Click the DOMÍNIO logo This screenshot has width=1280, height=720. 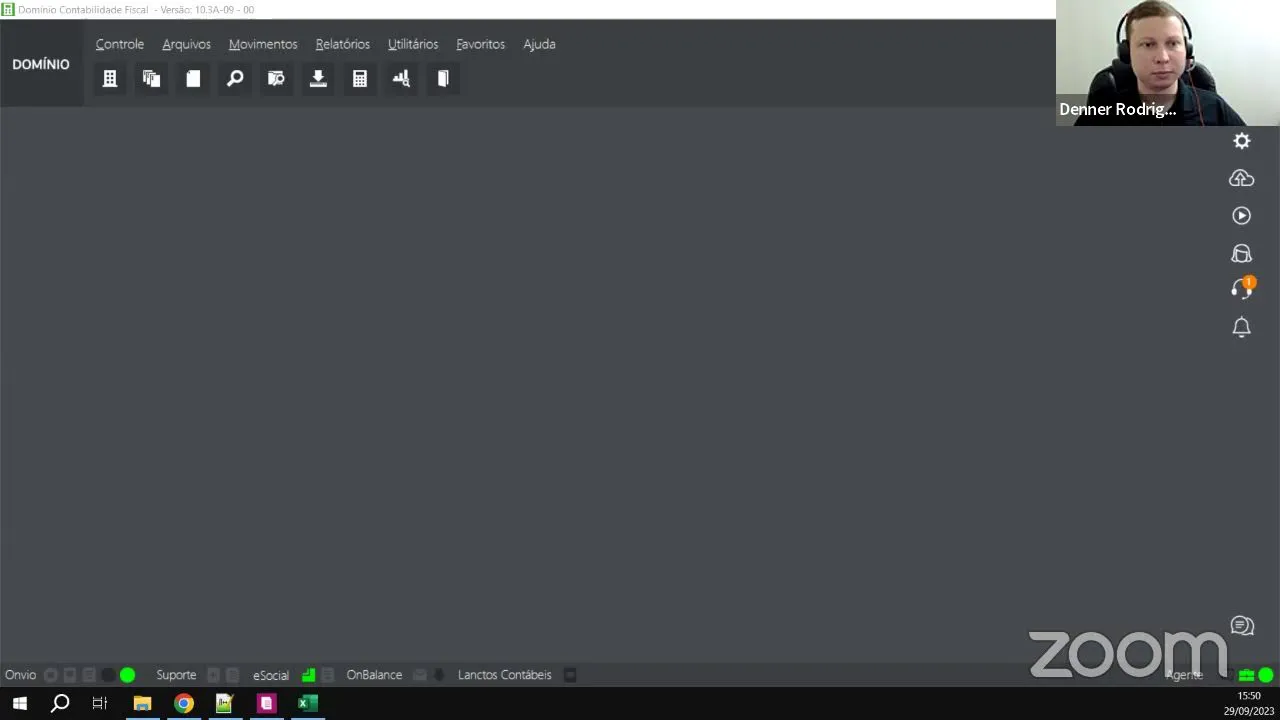coord(41,64)
